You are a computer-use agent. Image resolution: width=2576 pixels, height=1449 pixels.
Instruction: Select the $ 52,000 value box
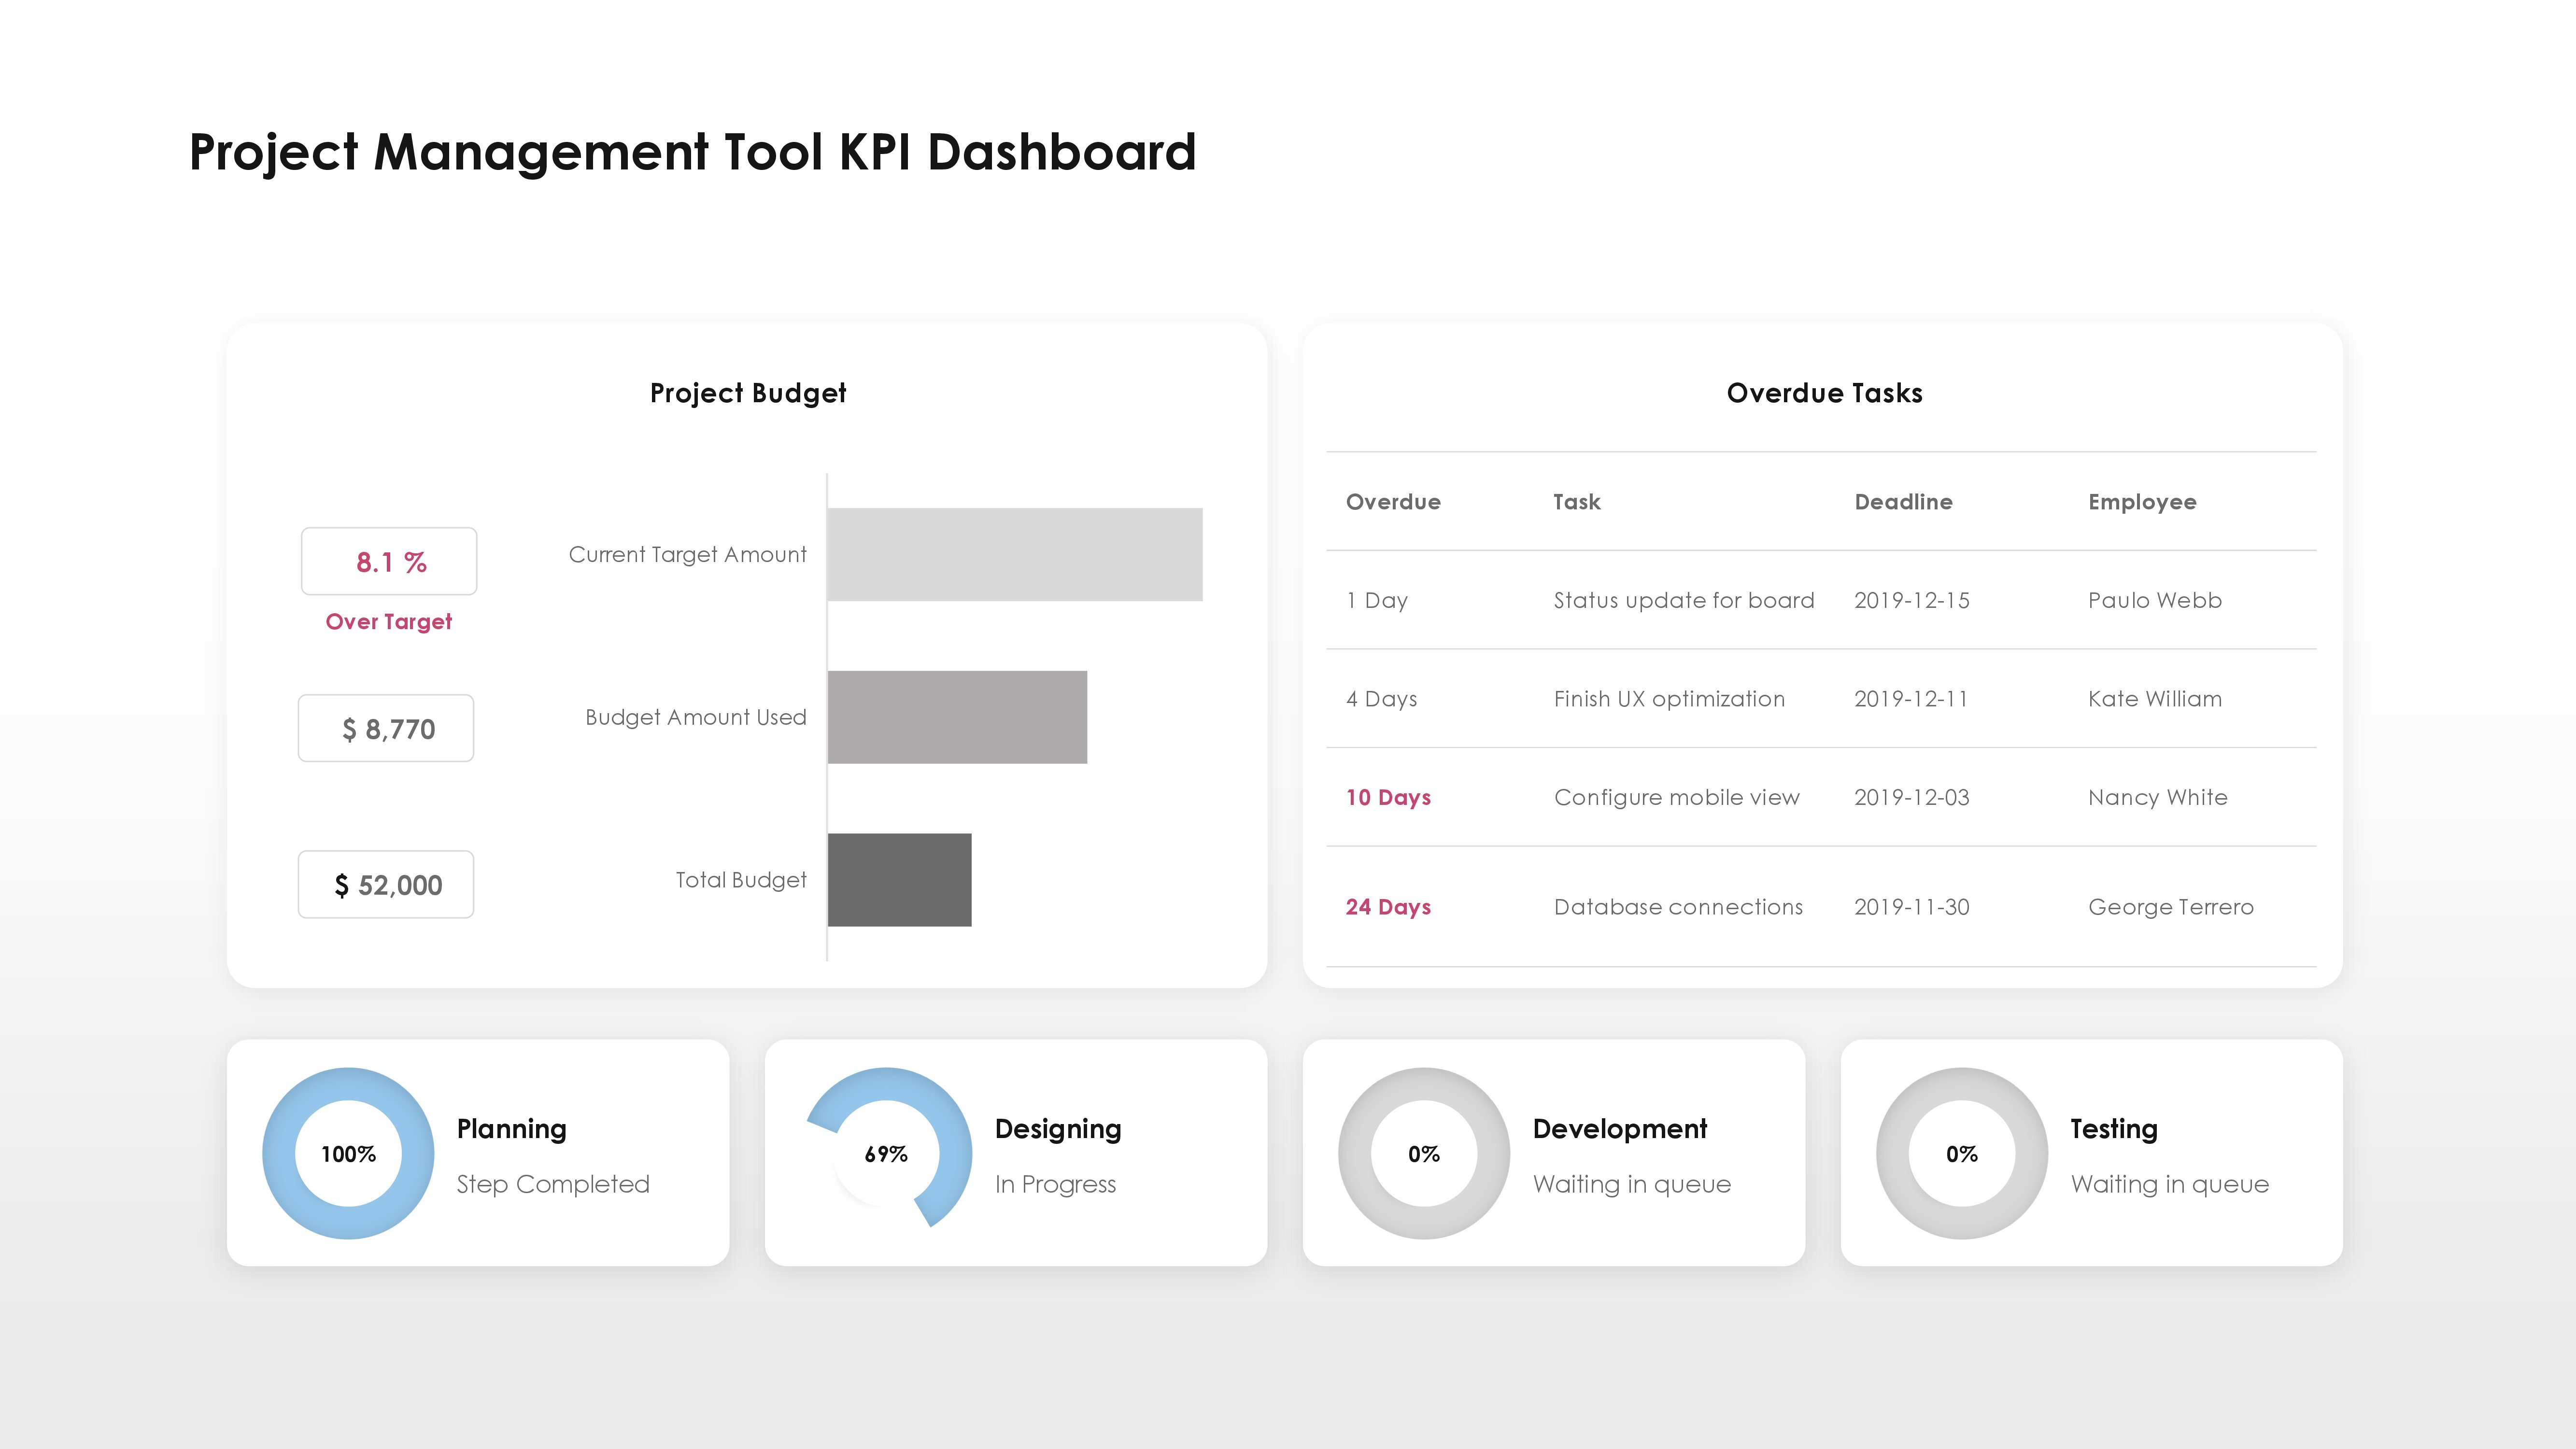pos(386,884)
